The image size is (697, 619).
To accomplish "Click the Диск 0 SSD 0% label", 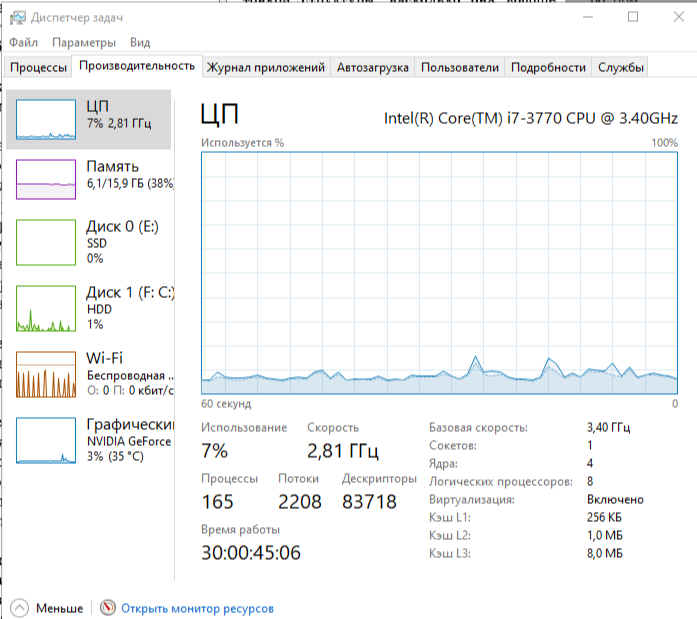I will 122,242.
